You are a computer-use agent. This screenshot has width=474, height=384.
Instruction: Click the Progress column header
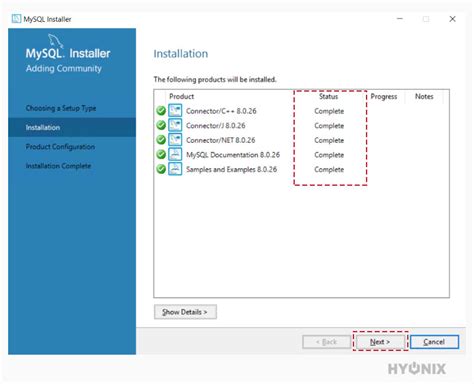coord(384,96)
